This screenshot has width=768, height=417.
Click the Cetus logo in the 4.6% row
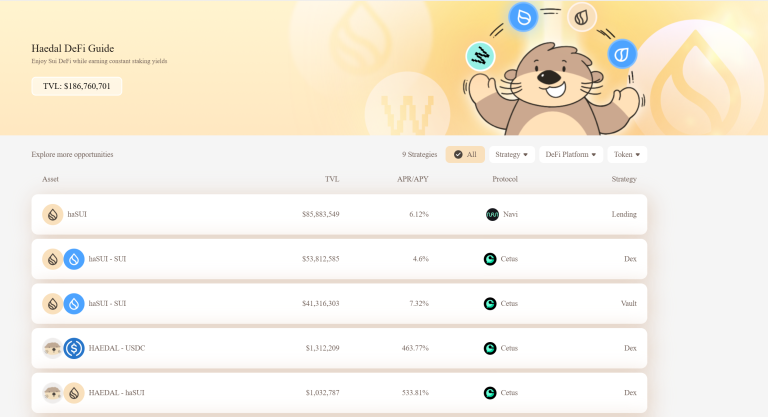490,259
